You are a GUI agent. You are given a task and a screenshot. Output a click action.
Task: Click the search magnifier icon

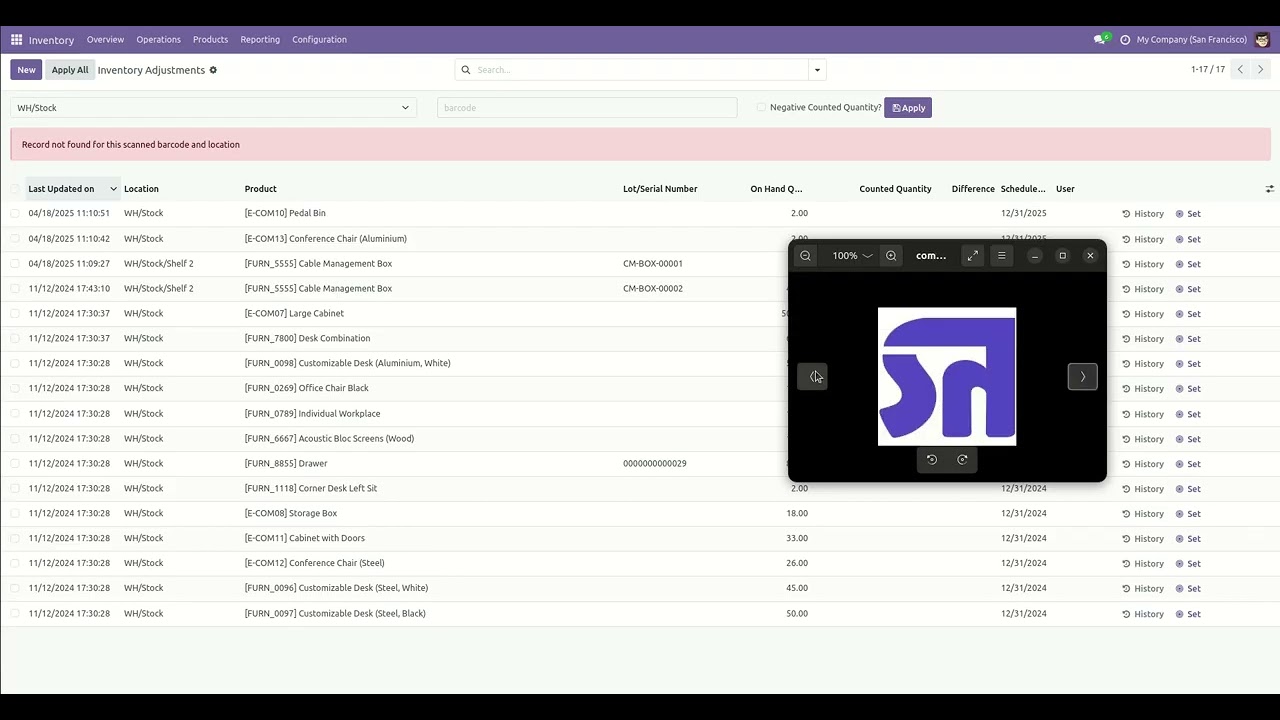pyautogui.click(x=466, y=70)
